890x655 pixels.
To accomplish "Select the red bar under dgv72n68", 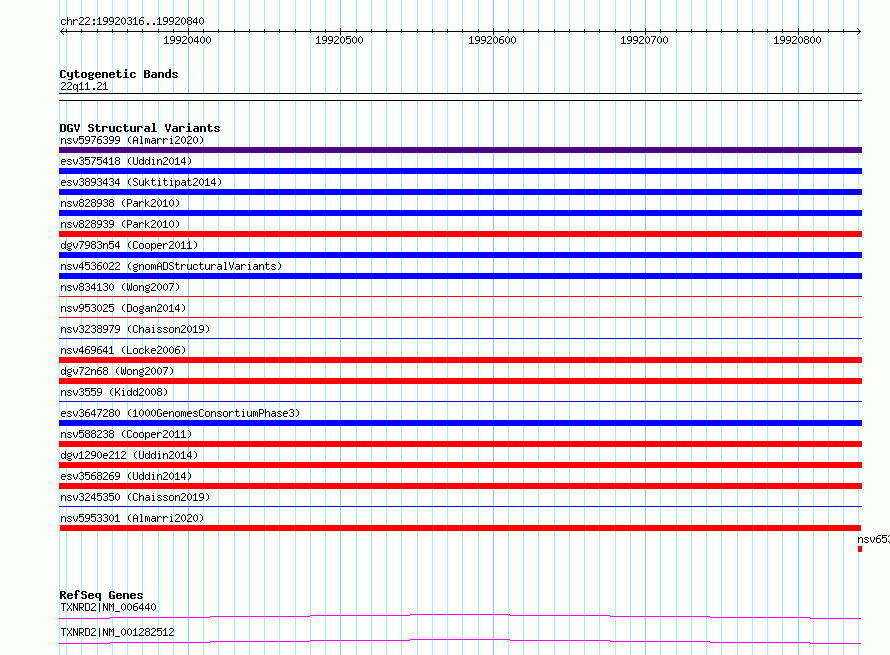I will (x=460, y=381).
